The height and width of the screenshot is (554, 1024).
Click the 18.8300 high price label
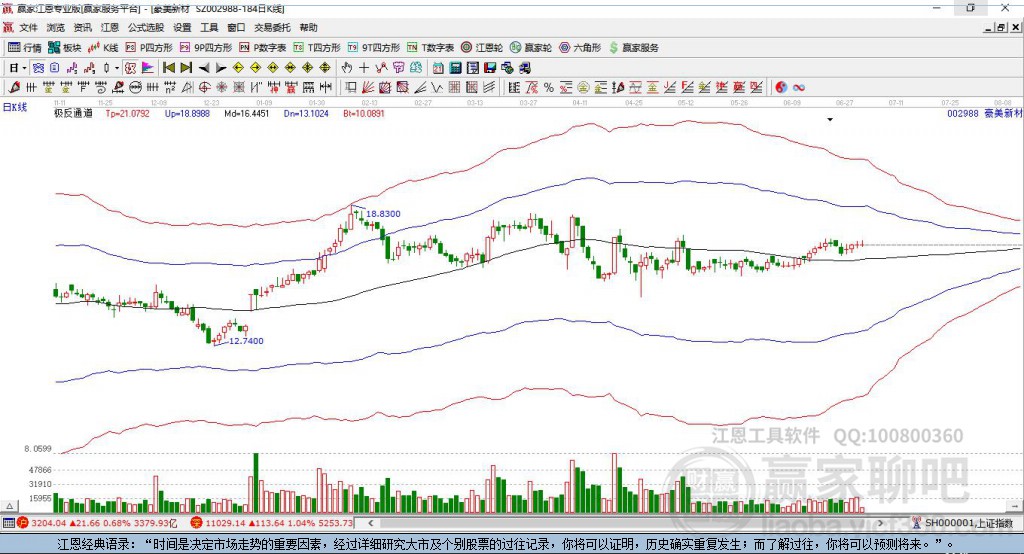383,214
